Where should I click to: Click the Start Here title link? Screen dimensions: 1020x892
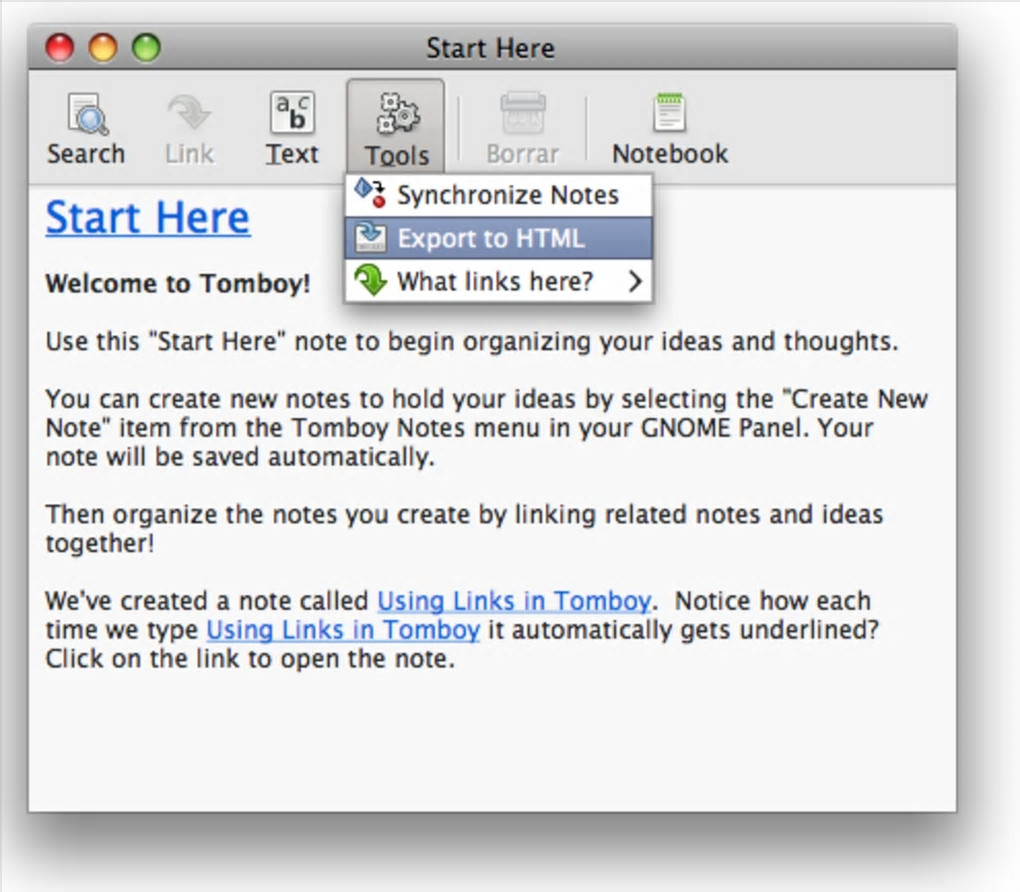click(148, 217)
